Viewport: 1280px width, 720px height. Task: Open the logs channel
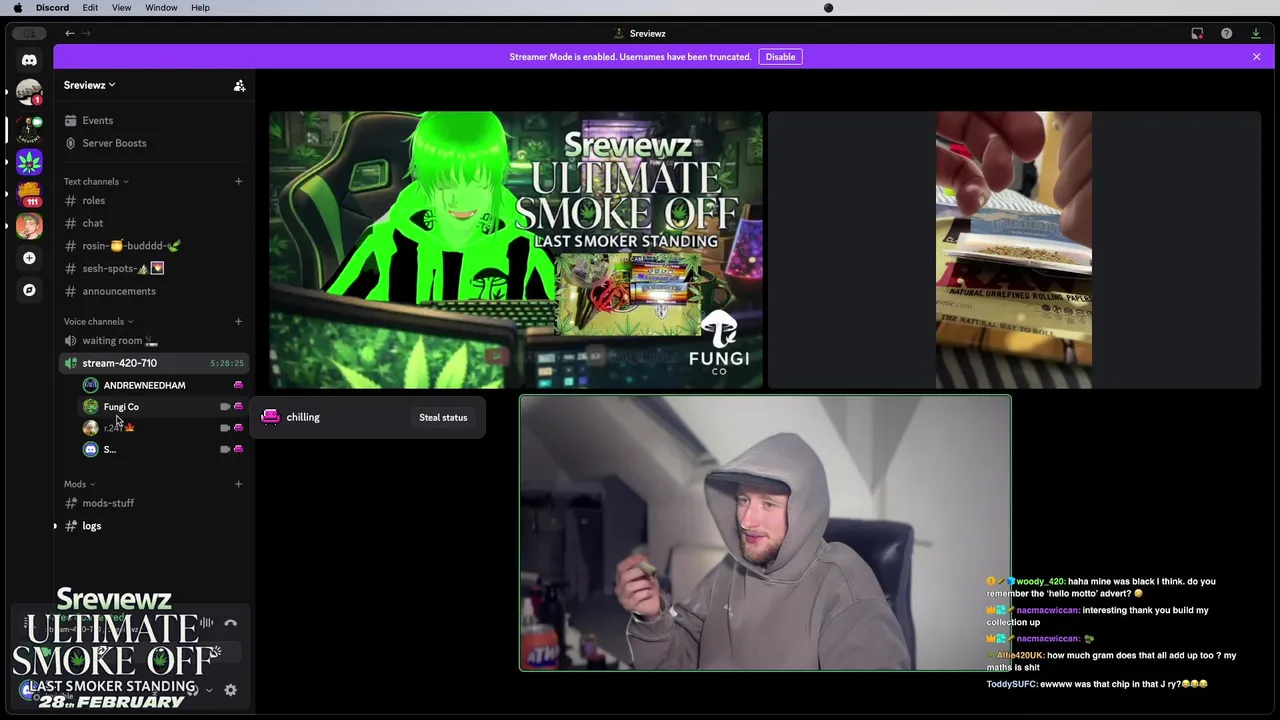point(153,526)
